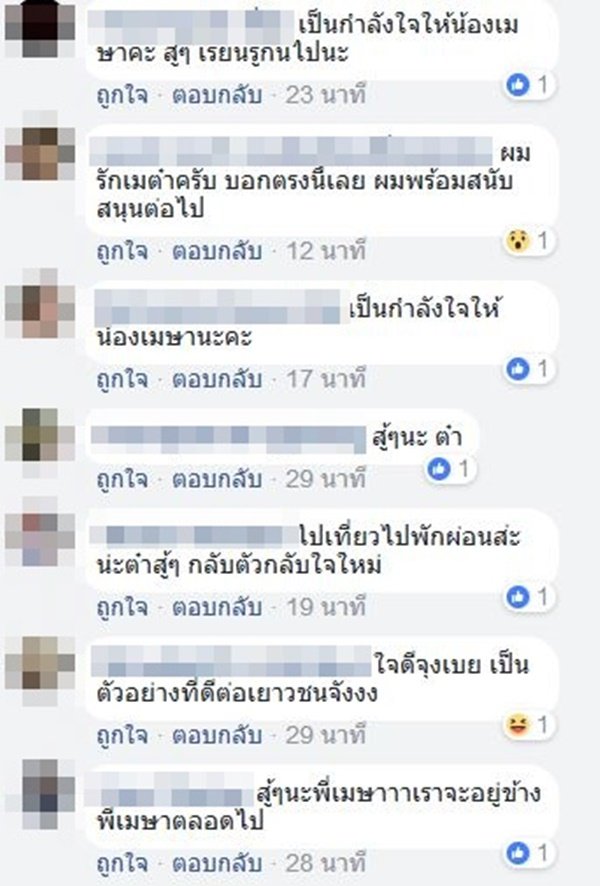The image size is (600, 886).
Task: Click the like reaction icon on the 19 นาที comment
Action: [518, 597]
